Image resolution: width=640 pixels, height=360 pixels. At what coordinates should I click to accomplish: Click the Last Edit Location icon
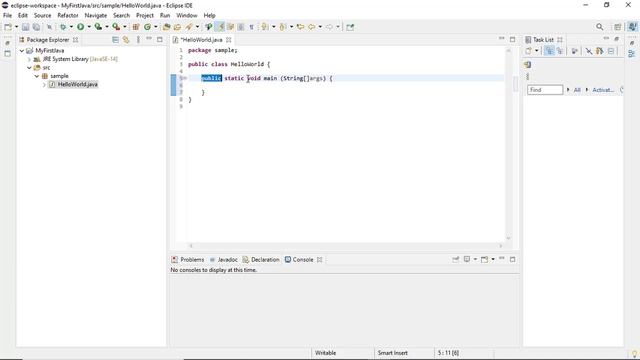300,27
